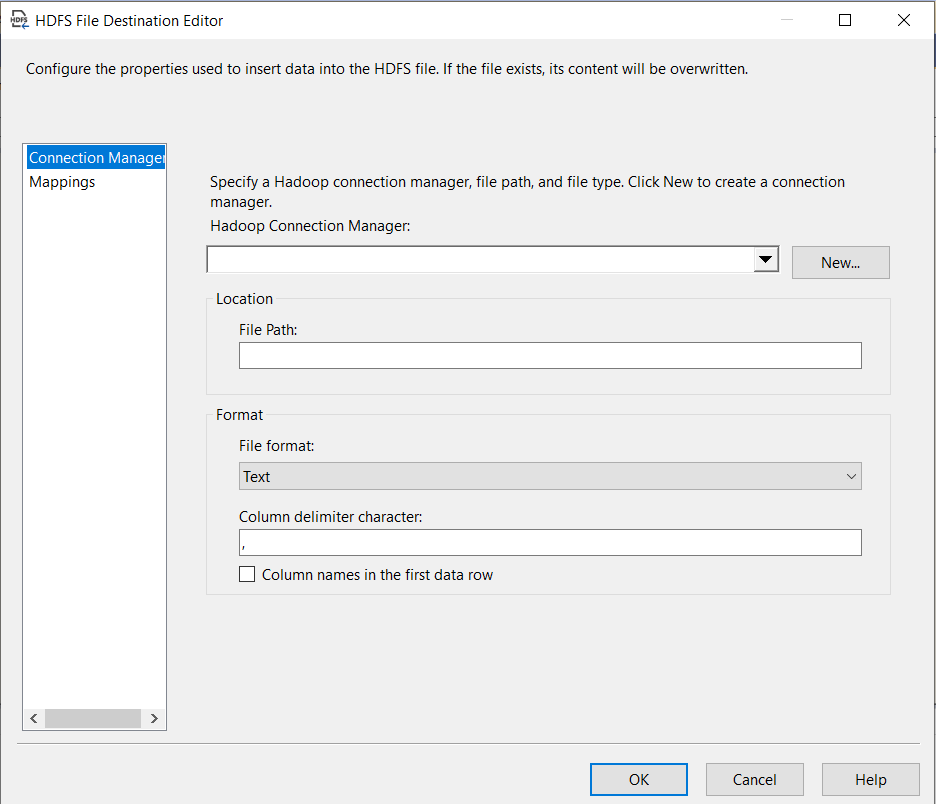Close the HDFS File Destination Editor
Image resolution: width=936 pixels, height=804 pixels.
(904, 20)
